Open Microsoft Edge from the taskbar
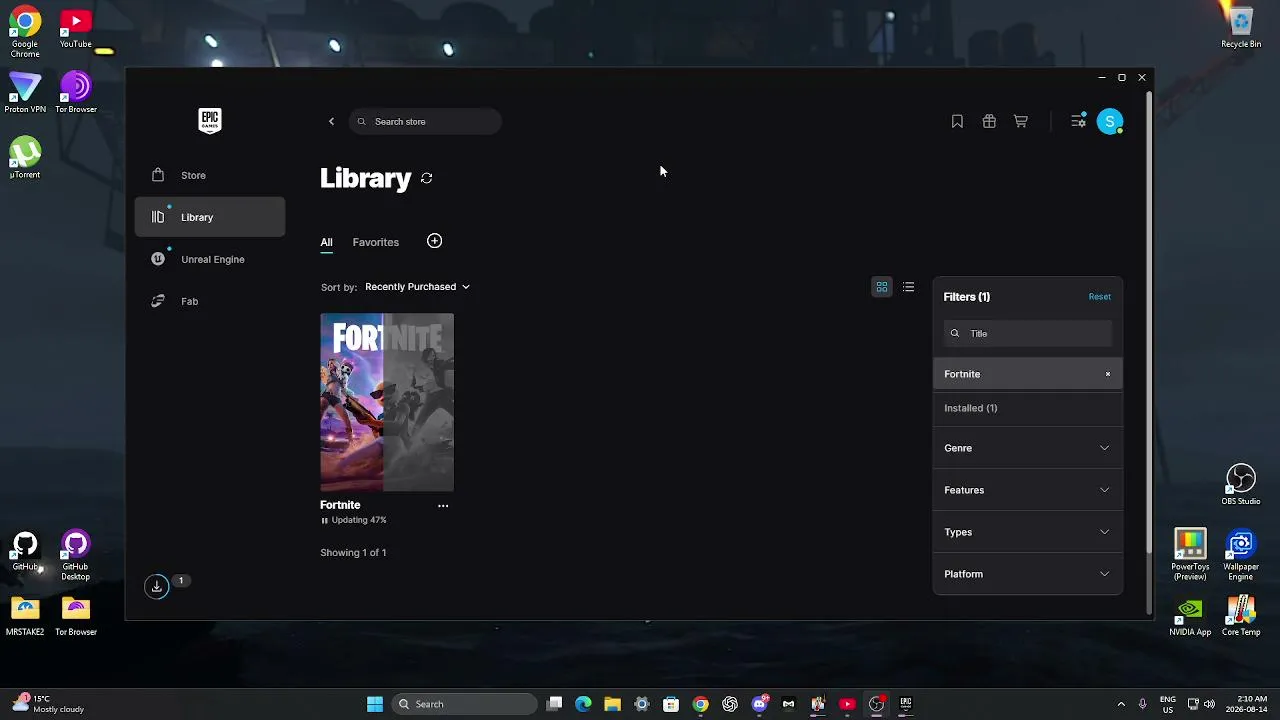 pyautogui.click(x=583, y=704)
